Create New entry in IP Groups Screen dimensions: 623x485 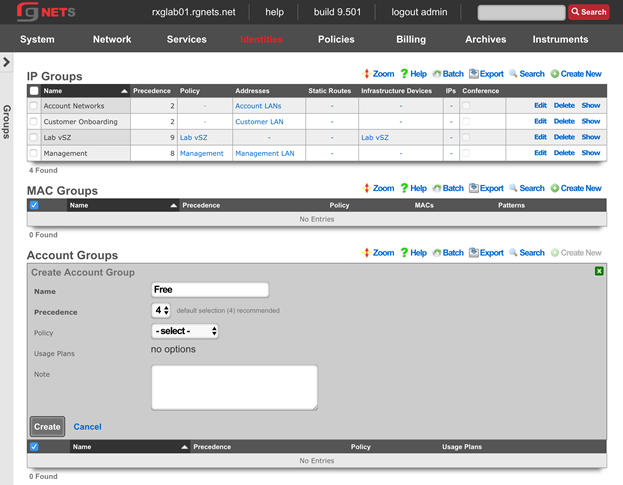(555, 74)
